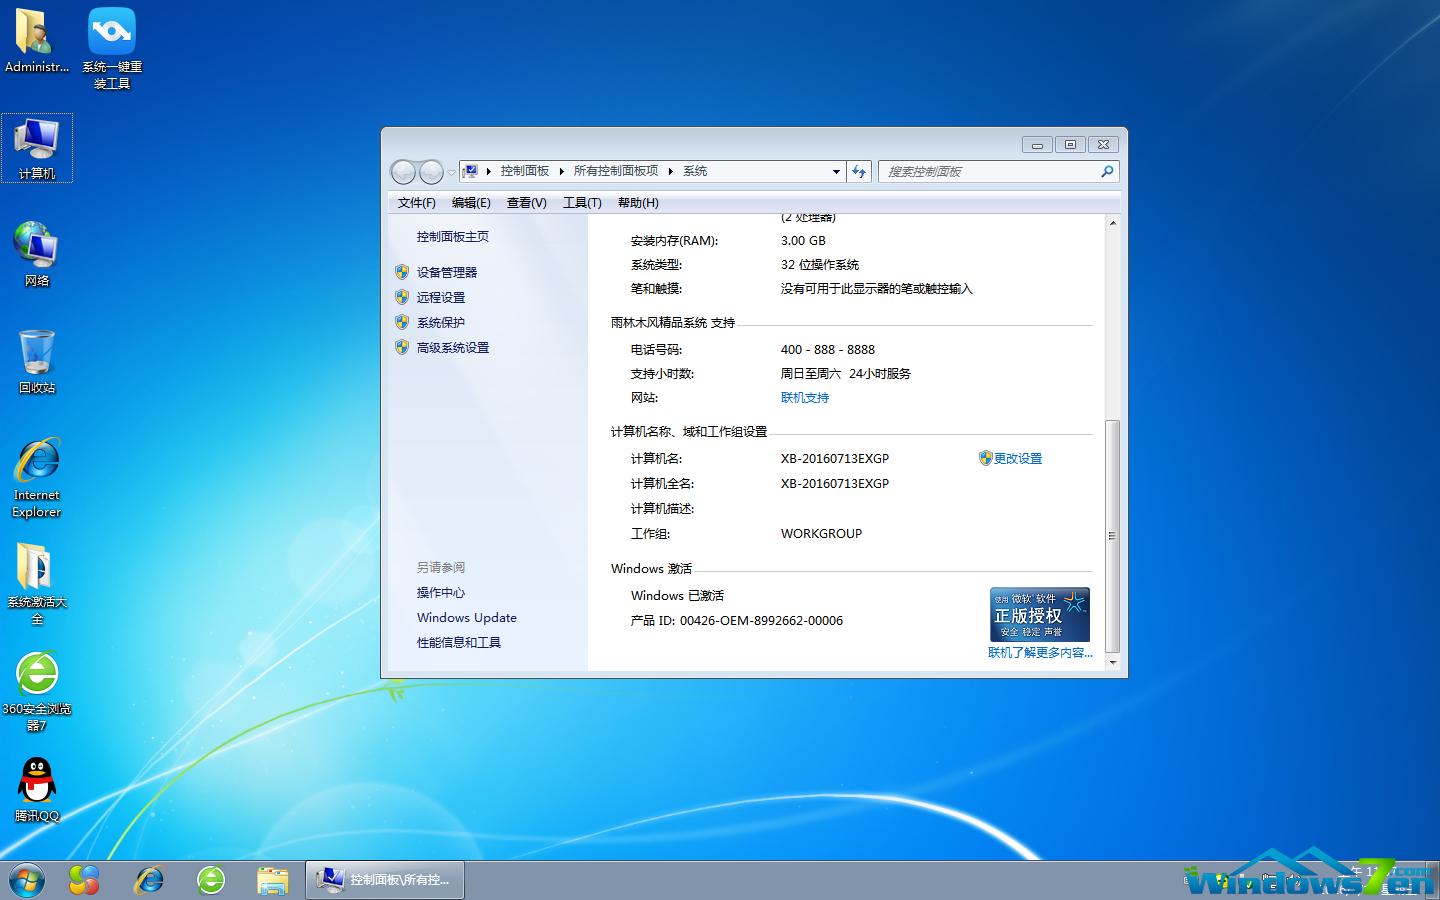
Task: Launch 360浏览器 from the taskbar
Action: pyautogui.click(x=211, y=880)
